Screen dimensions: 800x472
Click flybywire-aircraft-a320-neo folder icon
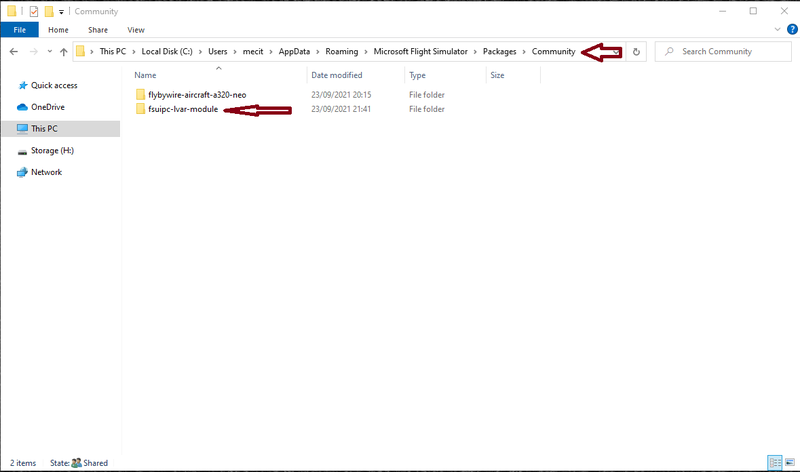point(140,94)
